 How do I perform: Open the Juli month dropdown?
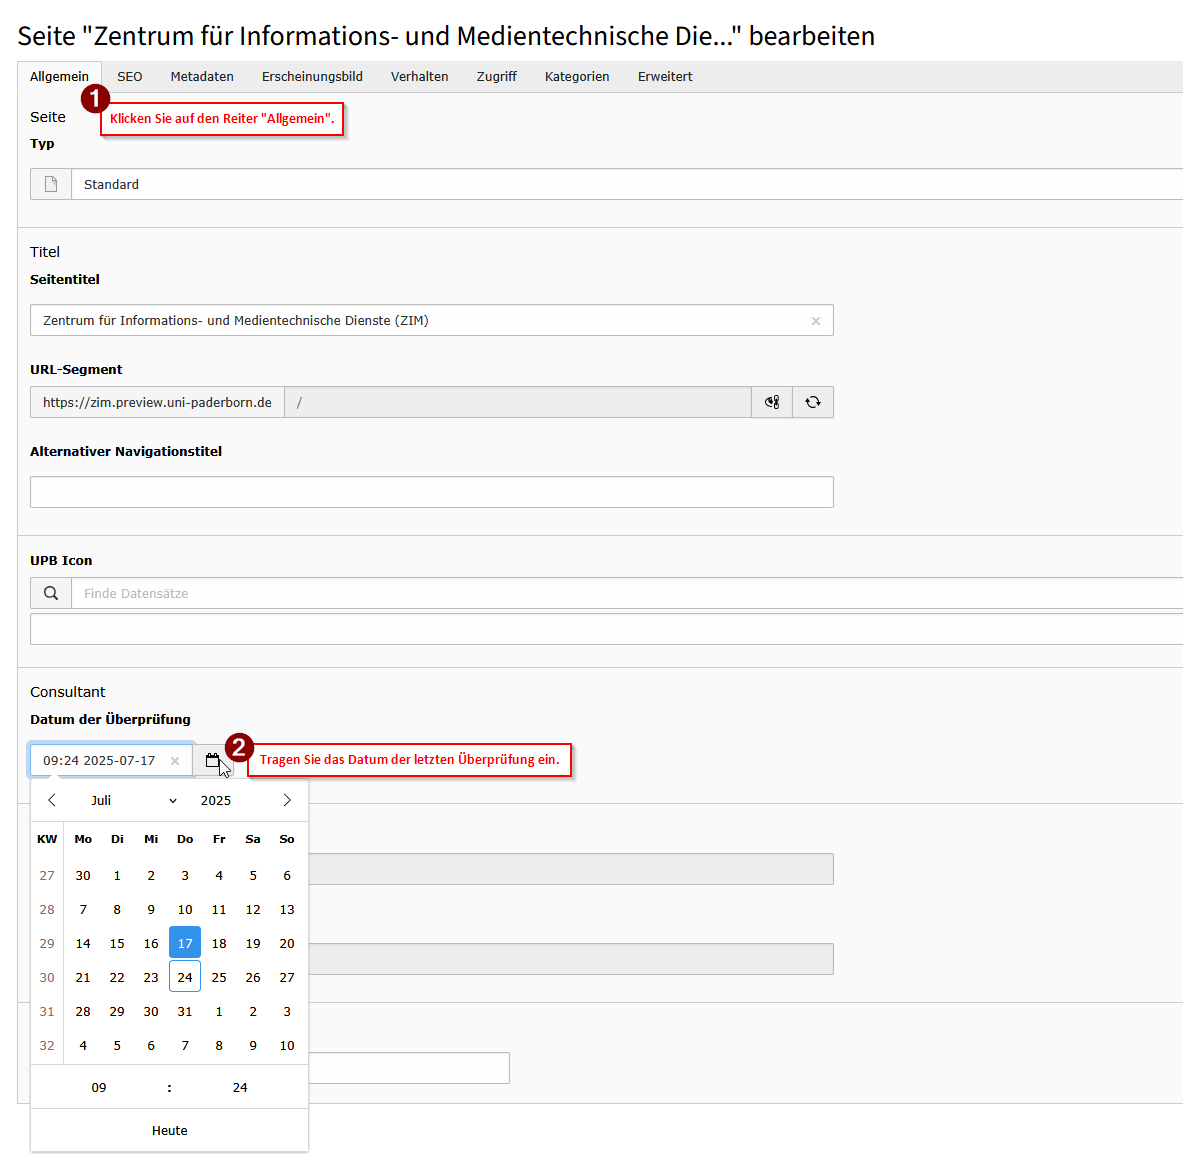click(132, 800)
